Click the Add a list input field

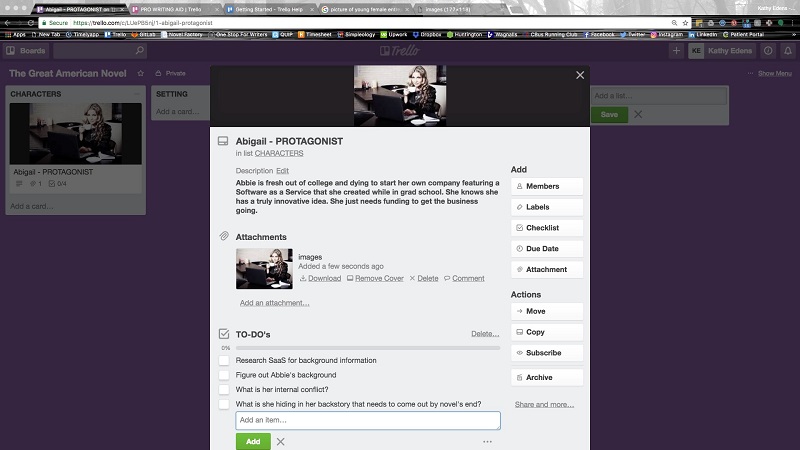(x=659, y=95)
